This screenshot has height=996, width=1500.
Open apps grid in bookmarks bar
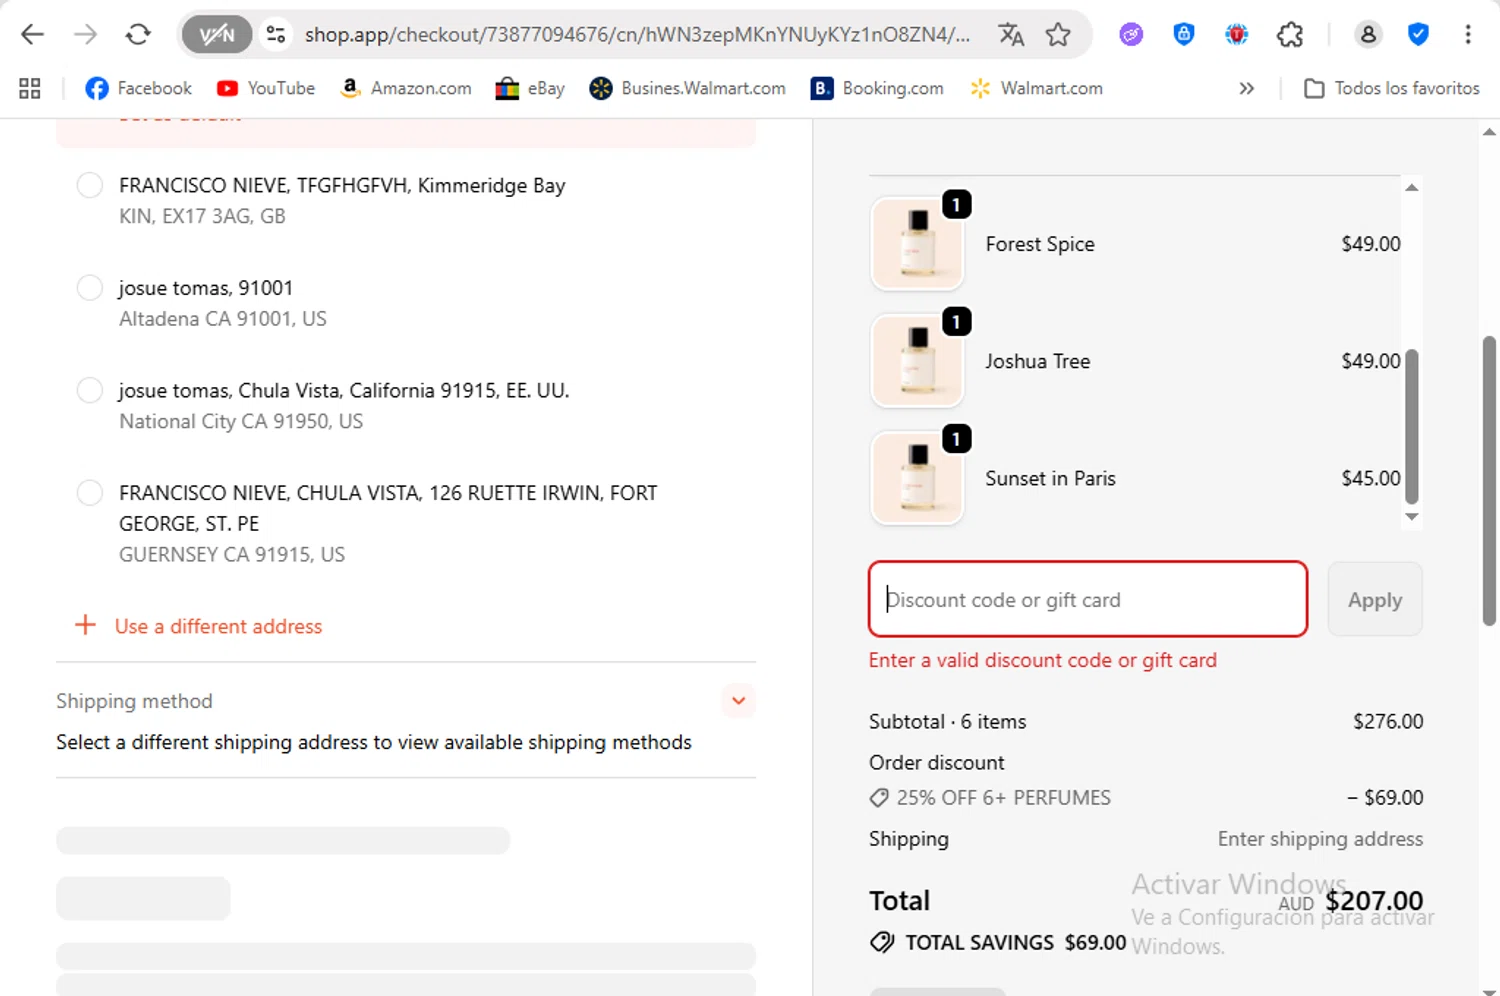pyautogui.click(x=30, y=88)
